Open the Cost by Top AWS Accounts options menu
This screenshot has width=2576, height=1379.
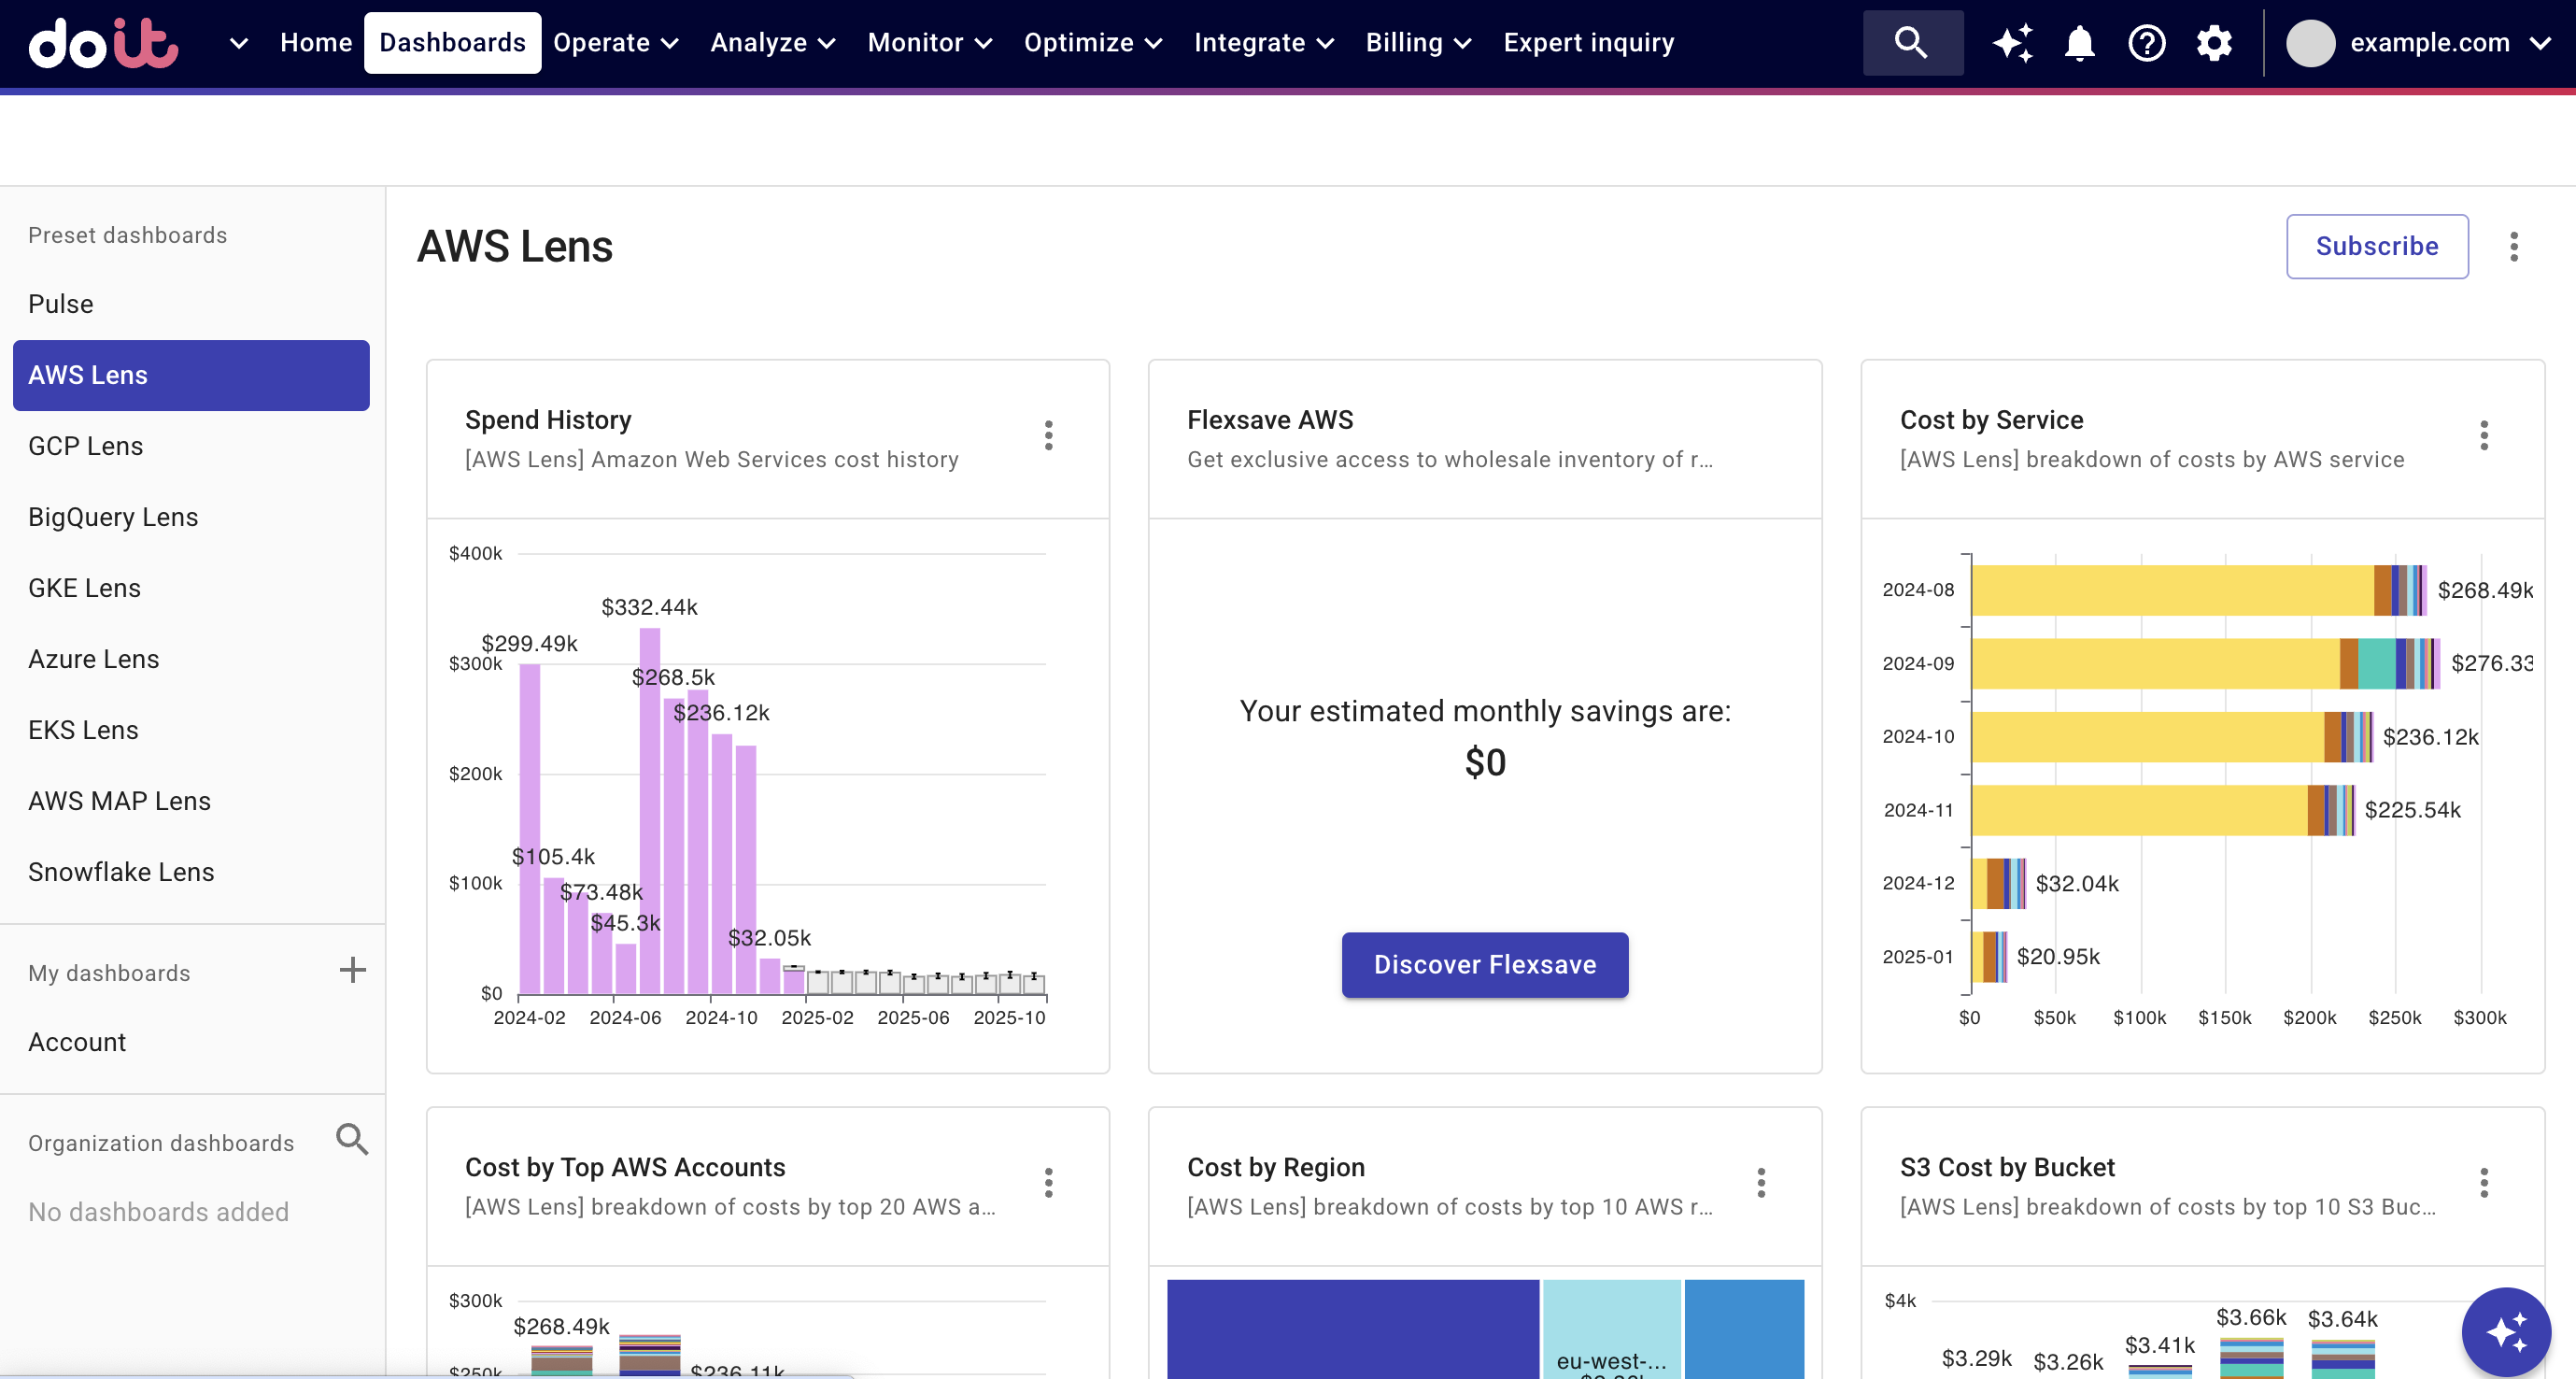click(1048, 1183)
